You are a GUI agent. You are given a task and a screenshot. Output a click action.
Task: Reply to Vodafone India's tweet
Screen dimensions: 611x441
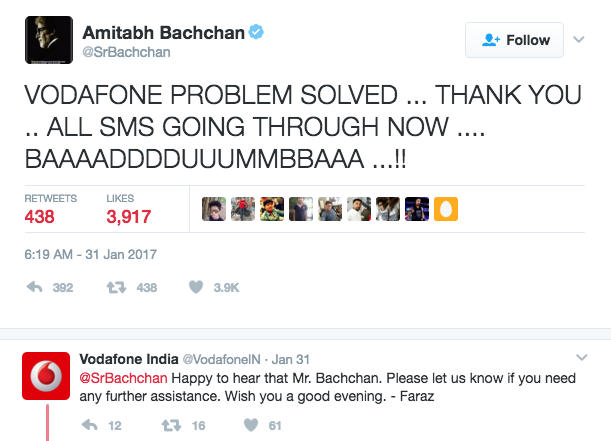point(88,426)
